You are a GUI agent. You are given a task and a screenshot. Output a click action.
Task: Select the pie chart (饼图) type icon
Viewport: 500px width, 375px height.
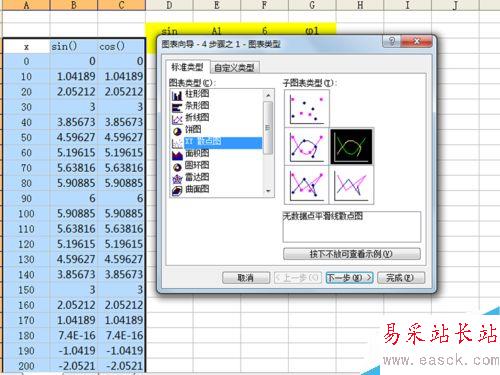click(x=177, y=131)
